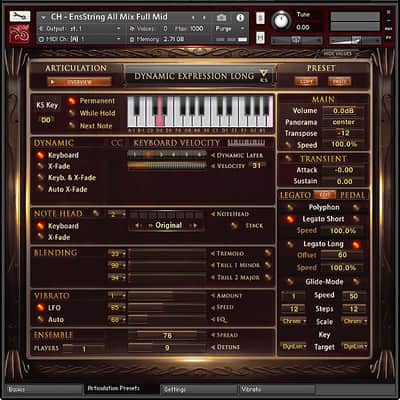
Task: Select Auto X-Fade dynamic mode
Action: click(x=40, y=189)
